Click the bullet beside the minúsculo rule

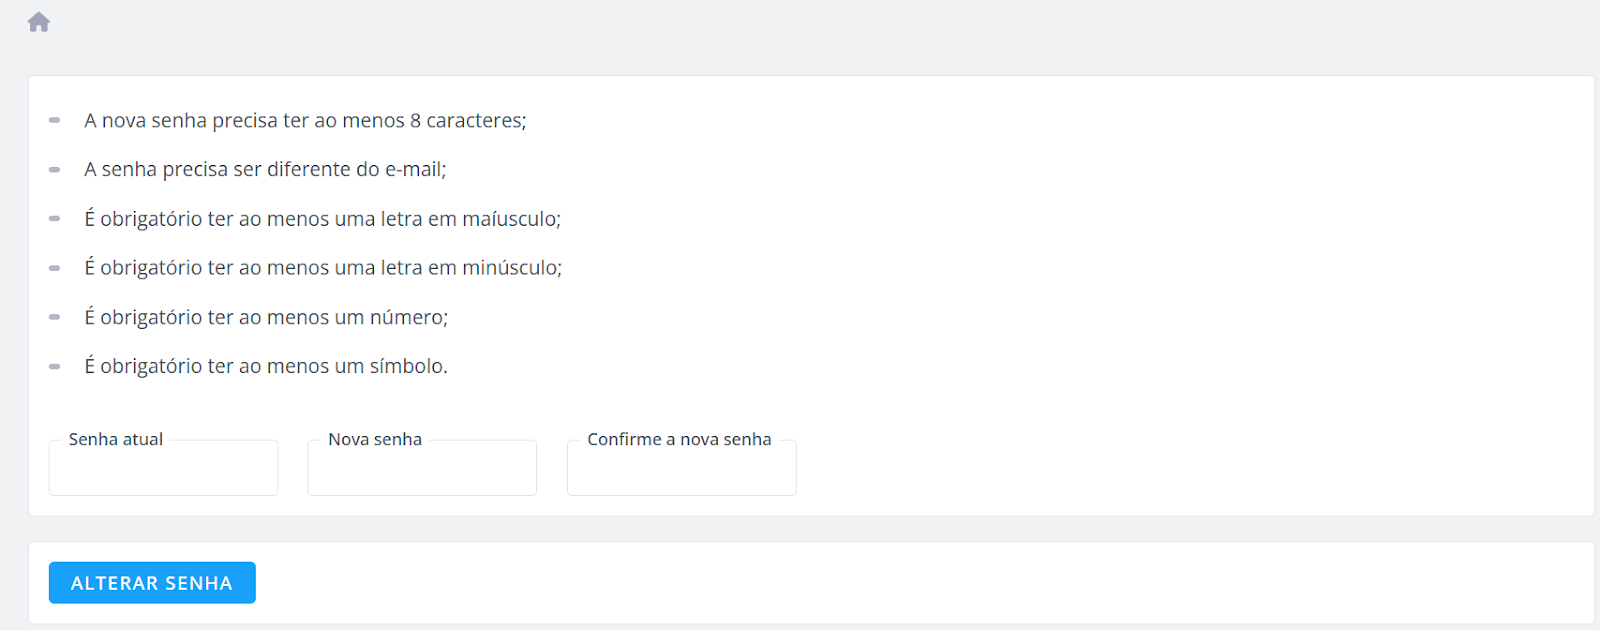click(55, 268)
